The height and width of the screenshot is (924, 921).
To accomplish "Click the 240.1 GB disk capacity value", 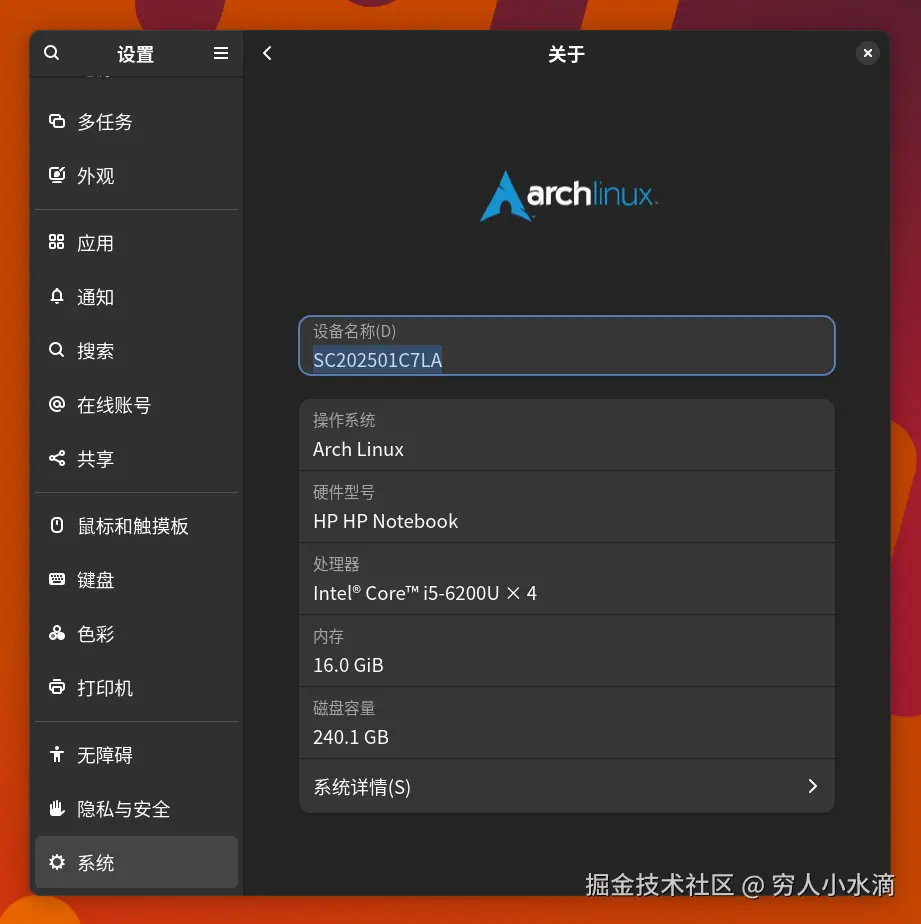I will pos(351,737).
